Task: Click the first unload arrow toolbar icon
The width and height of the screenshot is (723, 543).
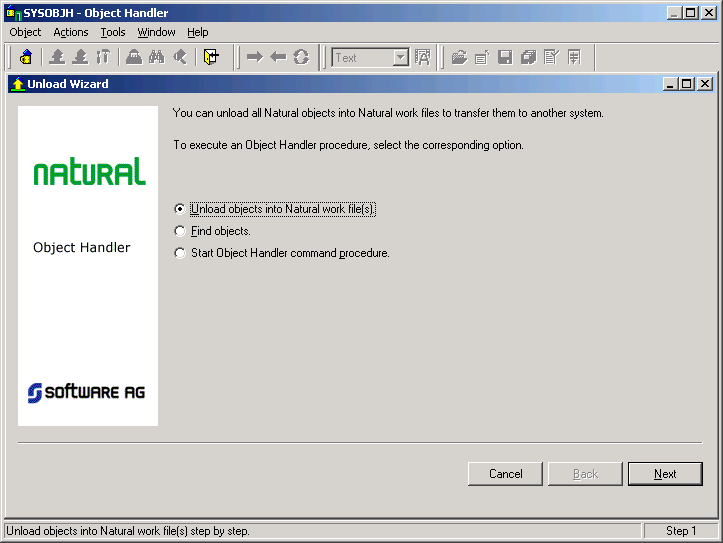Action: pyautogui.click(x=57, y=58)
